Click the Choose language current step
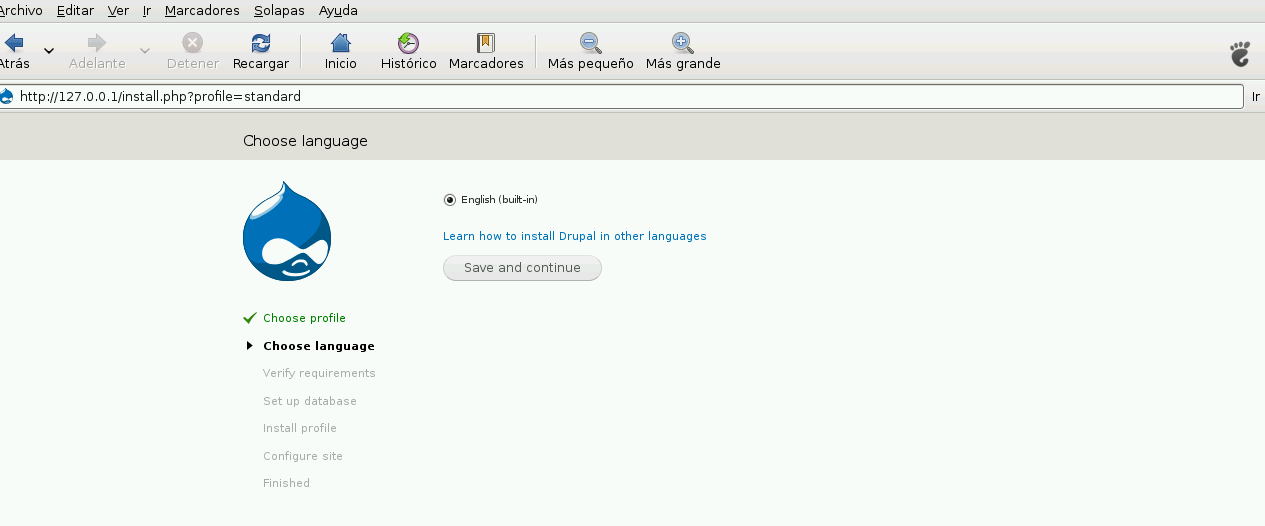The image size is (1265, 526). (x=319, y=346)
